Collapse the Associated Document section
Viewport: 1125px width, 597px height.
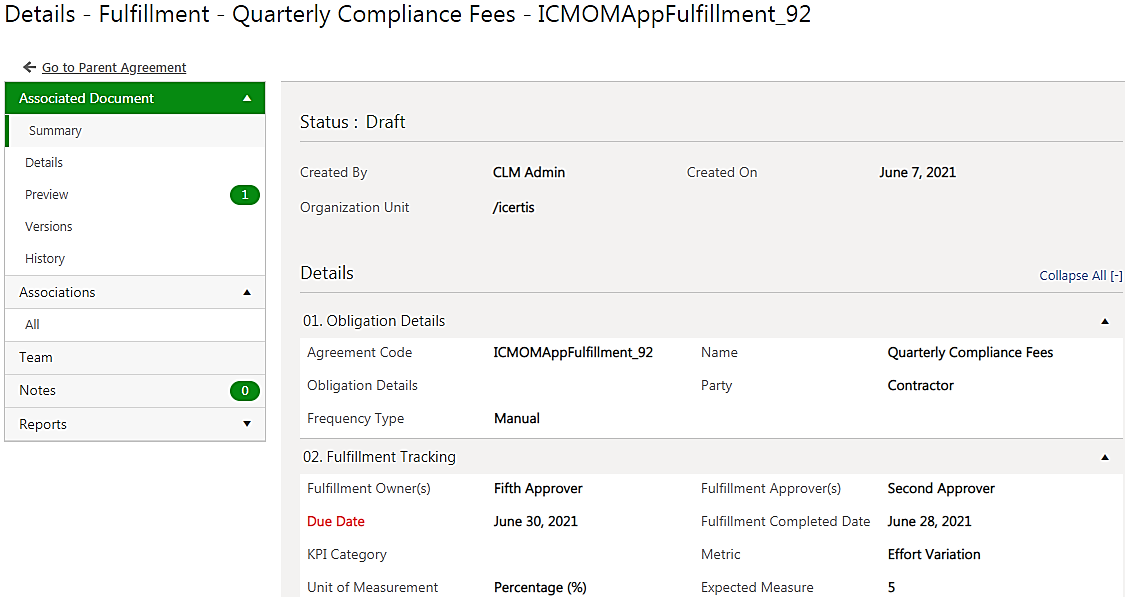tap(247, 98)
